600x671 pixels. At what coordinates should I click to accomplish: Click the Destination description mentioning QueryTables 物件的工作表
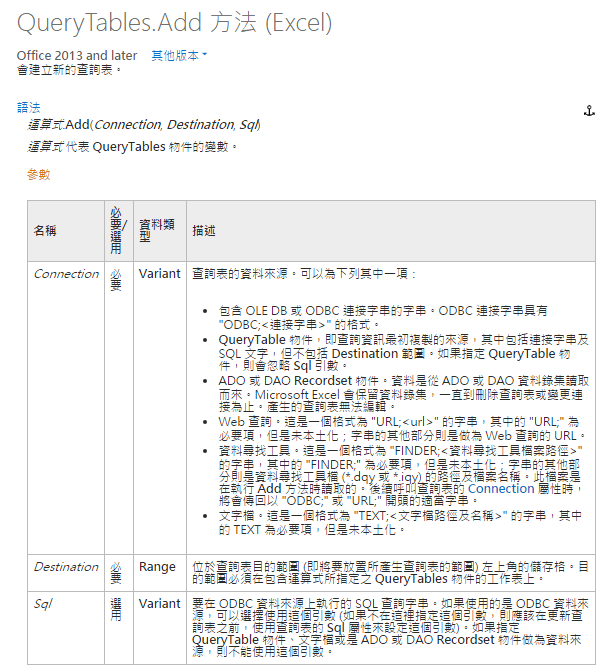pos(390,573)
